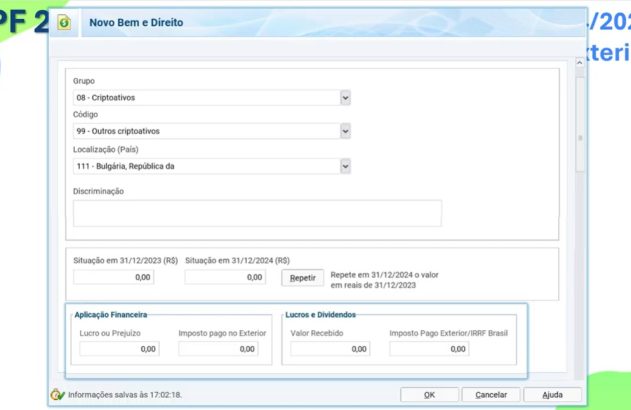The width and height of the screenshot is (631, 410).
Task: Click inside the Discriminação text box
Action: pos(257,213)
